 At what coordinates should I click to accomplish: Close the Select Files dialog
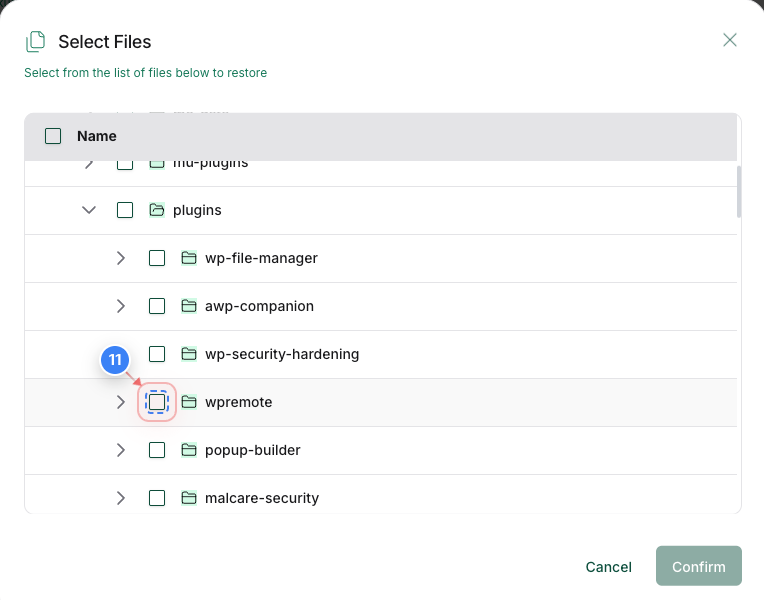pos(729,40)
